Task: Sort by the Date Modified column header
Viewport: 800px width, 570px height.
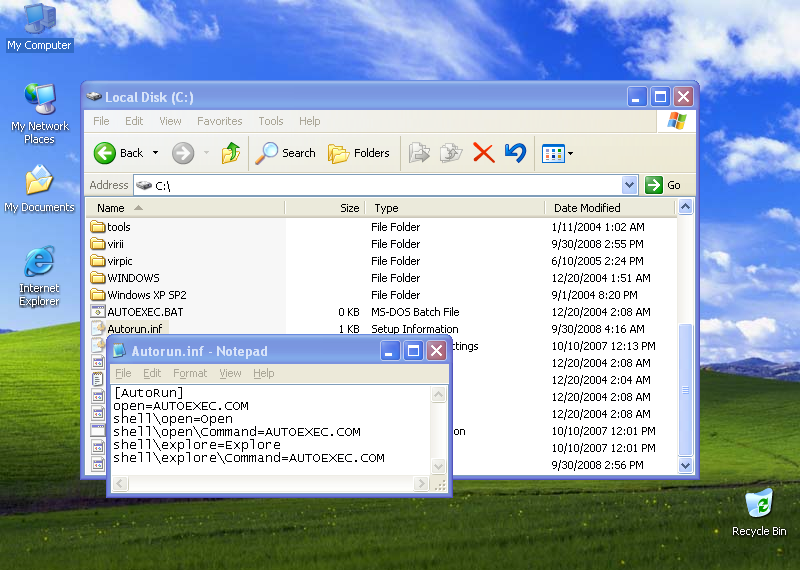Action: (610, 208)
